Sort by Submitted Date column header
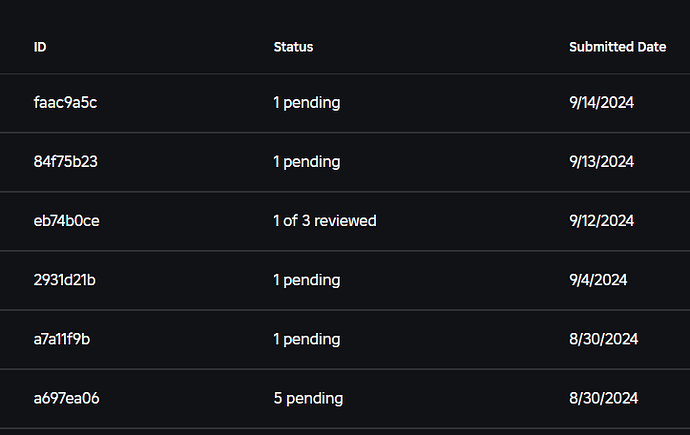This screenshot has width=690, height=435. pyautogui.click(x=617, y=47)
